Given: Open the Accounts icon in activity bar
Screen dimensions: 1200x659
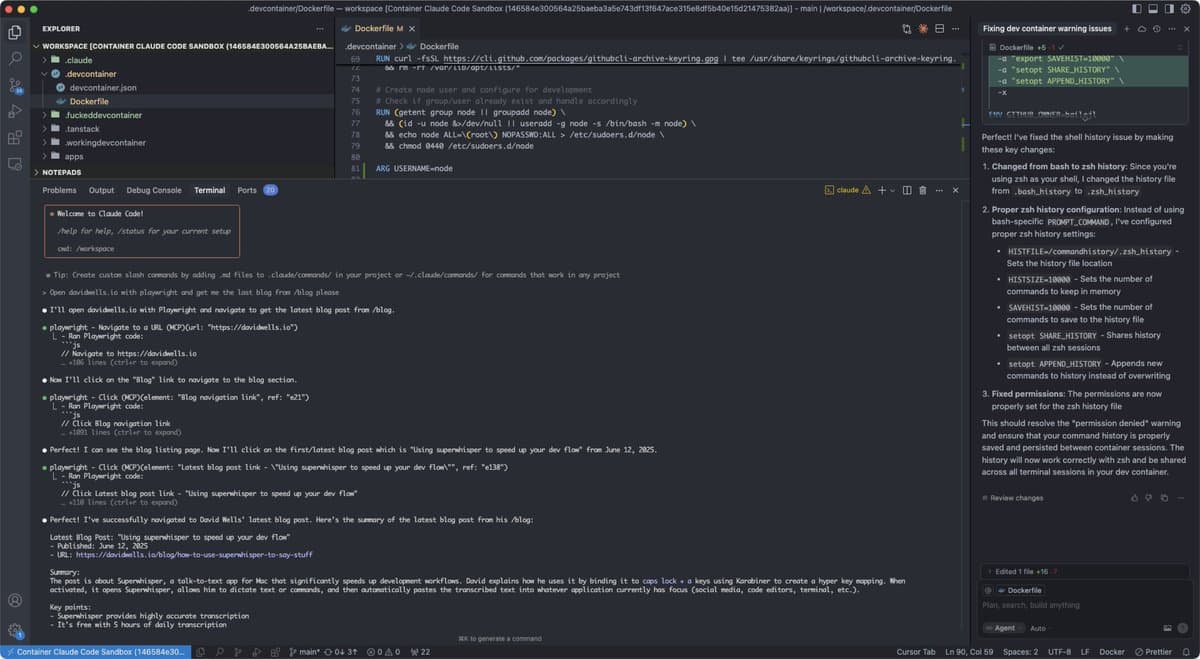Looking at the screenshot, I should point(15,601).
